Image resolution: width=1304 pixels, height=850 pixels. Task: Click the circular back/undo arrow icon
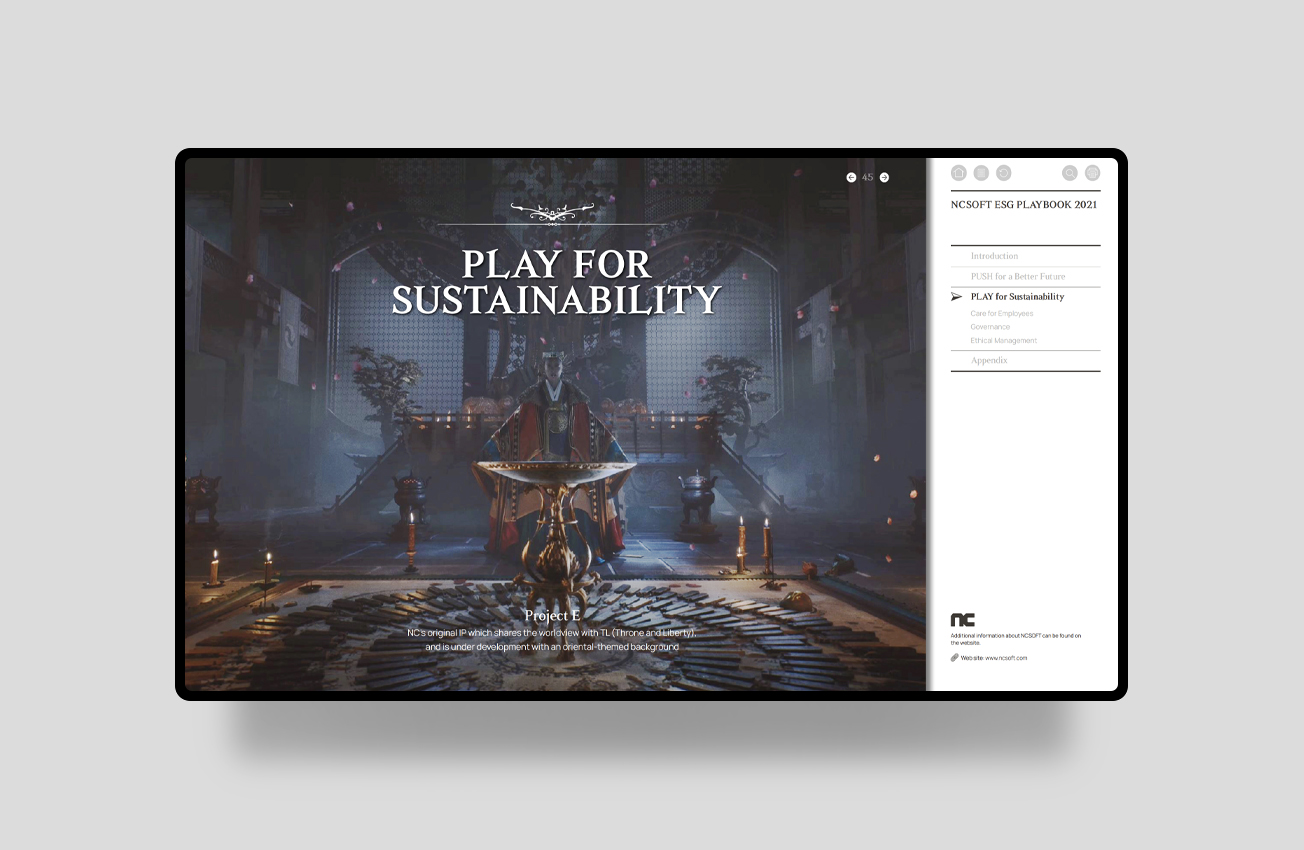point(1004,173)
